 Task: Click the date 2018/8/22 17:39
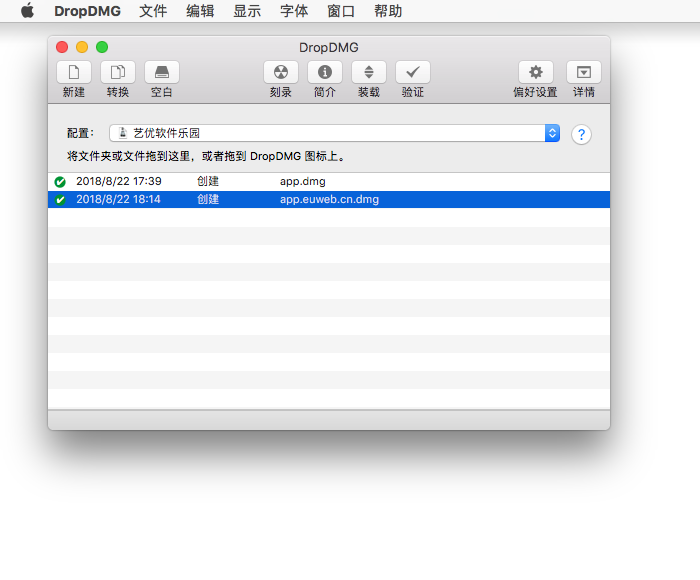pyautogui.click(x=119, y=181)
